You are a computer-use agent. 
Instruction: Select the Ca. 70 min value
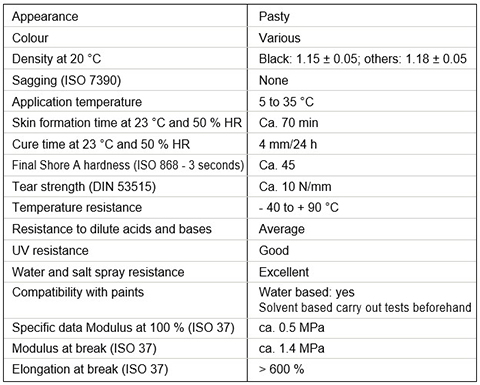pyautogui.click(x=288, y=123)
